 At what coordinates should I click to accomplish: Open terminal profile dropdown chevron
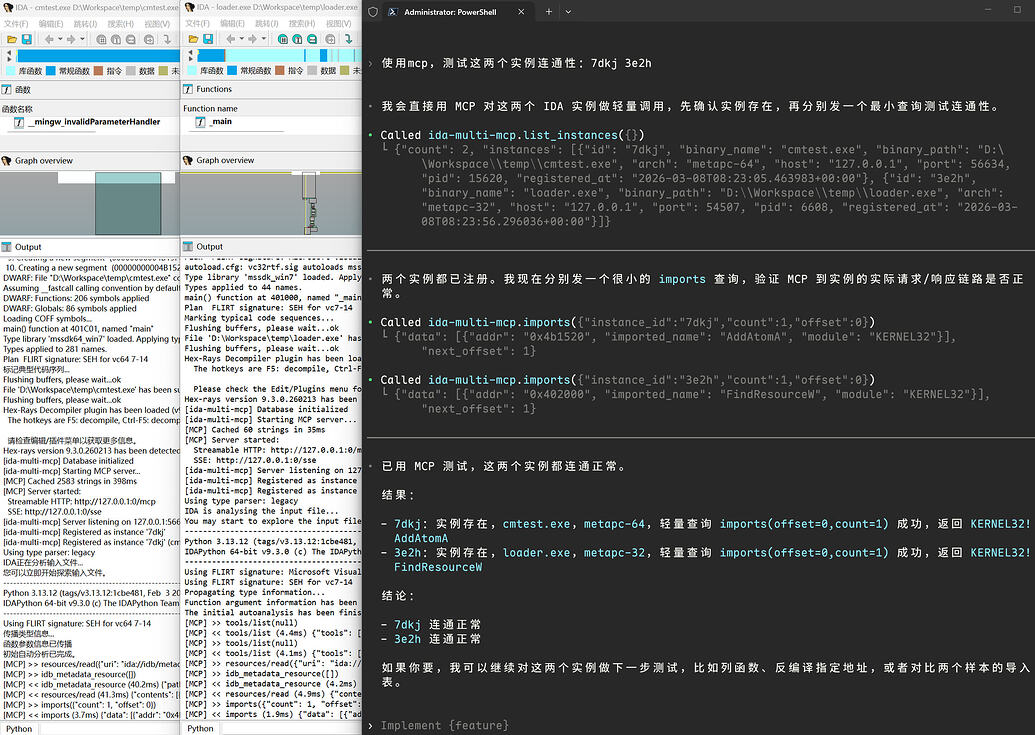click(x=568, y=12)
